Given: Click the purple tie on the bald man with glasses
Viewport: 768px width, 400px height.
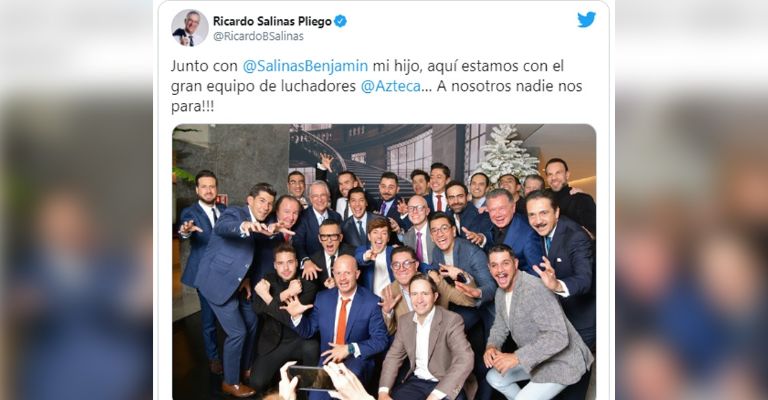Looking at the screenshot, I should [419, 247].
